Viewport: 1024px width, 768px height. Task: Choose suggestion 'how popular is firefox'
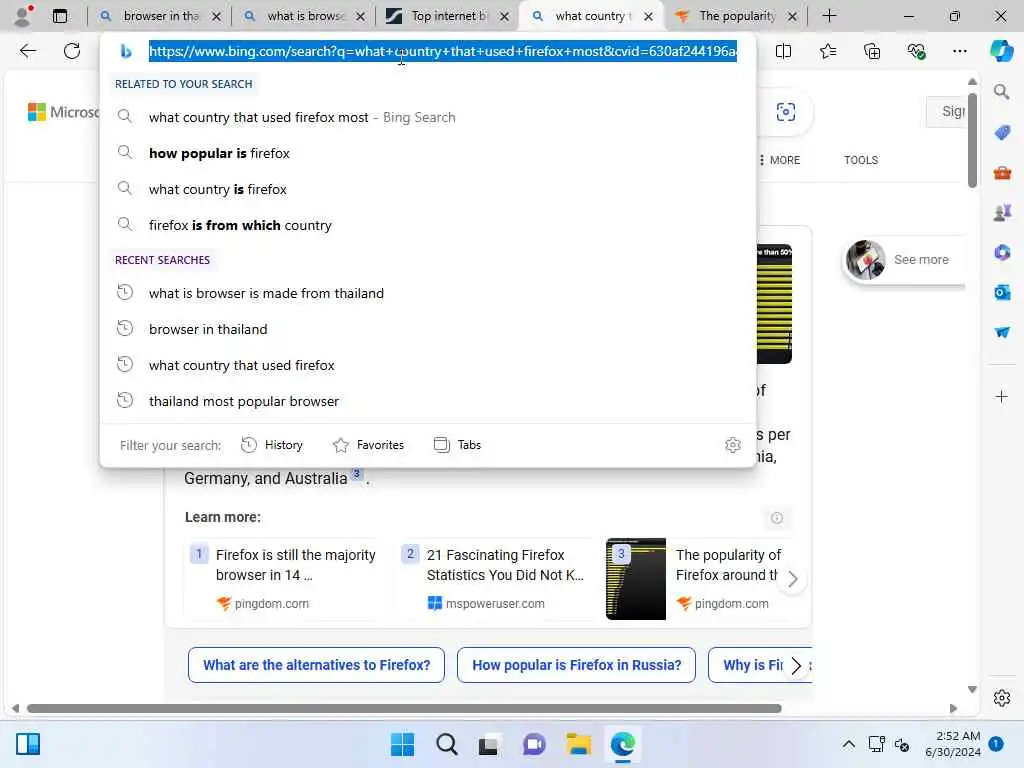click(428, 153)
